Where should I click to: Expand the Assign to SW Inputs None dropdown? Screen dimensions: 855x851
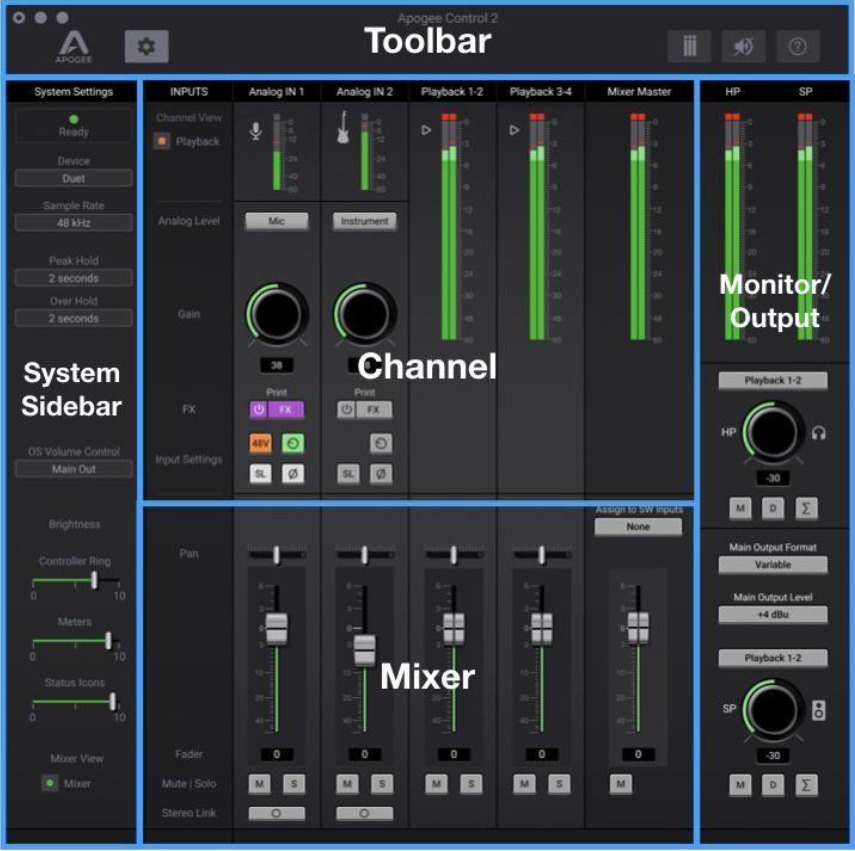click(637, 527)
